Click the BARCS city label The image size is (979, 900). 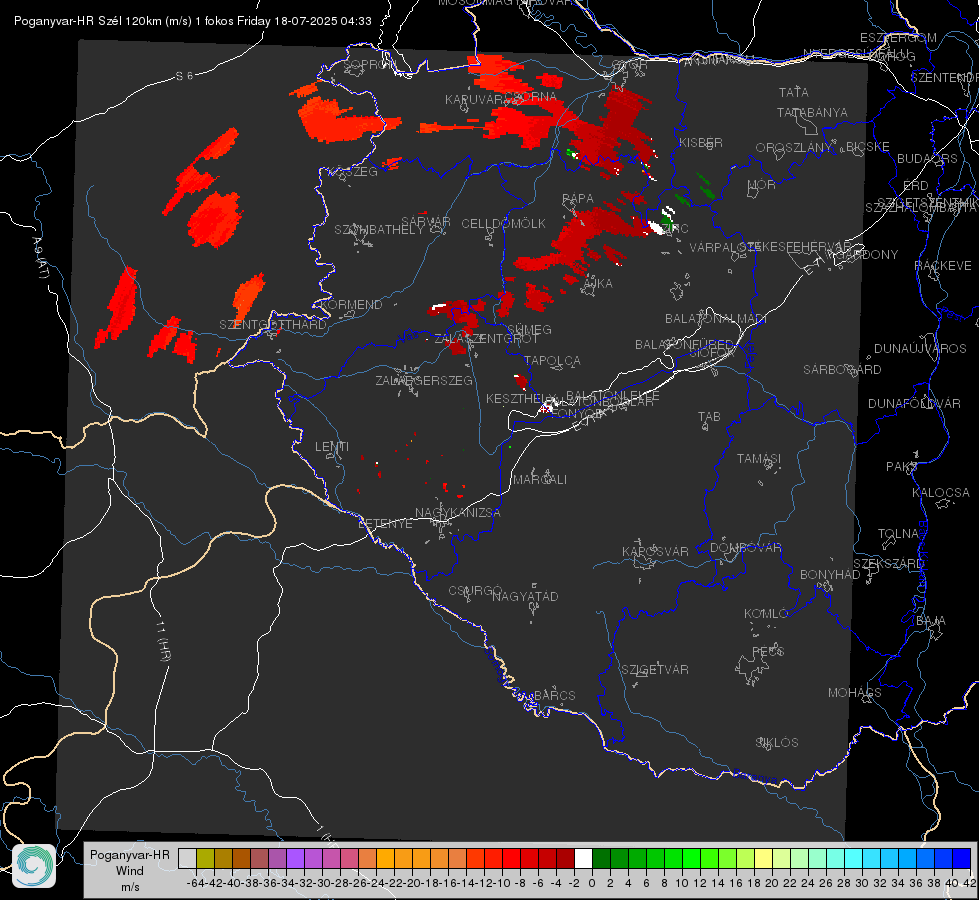coord(554,695)
